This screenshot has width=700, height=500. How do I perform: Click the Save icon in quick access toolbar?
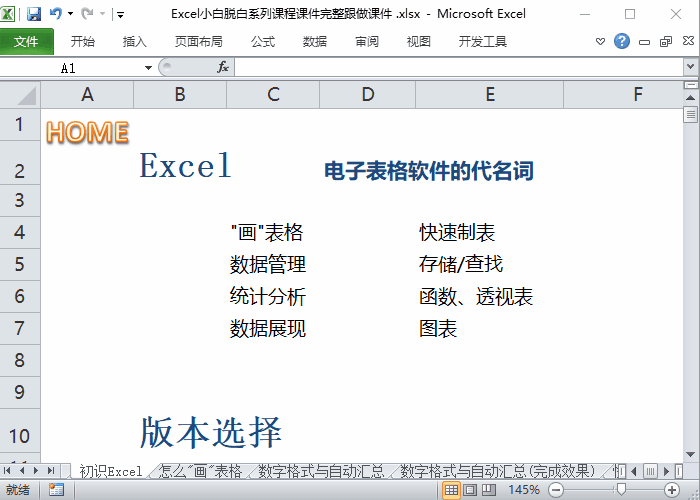(x=34, y=14)
